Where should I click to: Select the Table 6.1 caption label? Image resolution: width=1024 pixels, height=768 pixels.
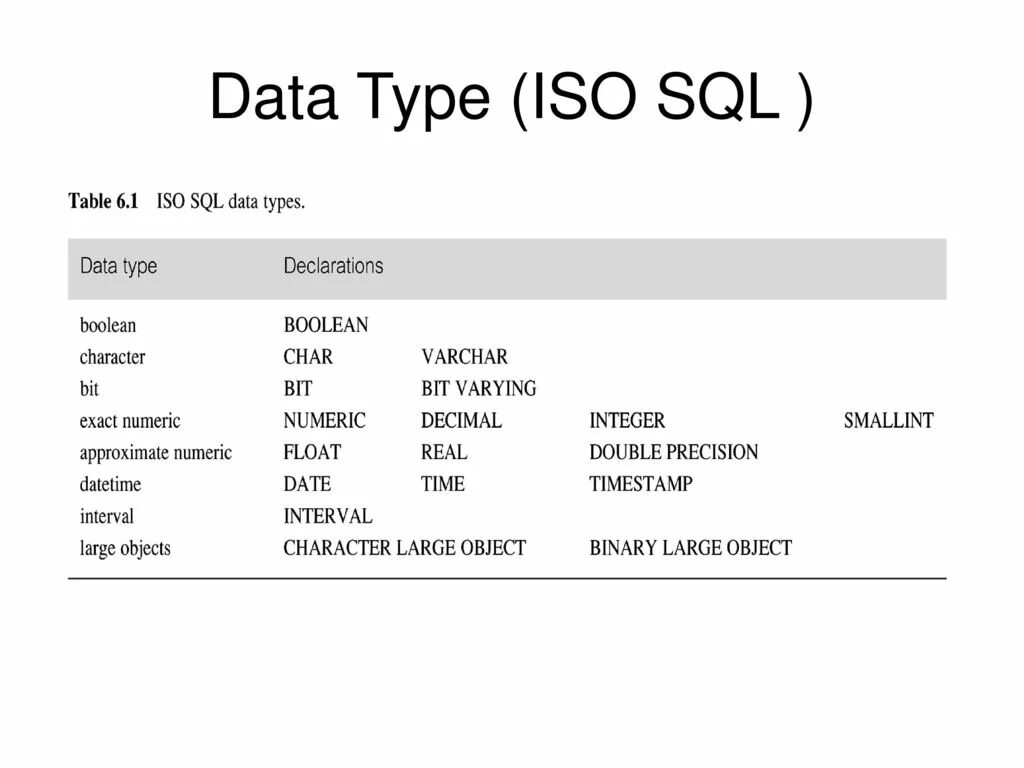click(103, 201)
